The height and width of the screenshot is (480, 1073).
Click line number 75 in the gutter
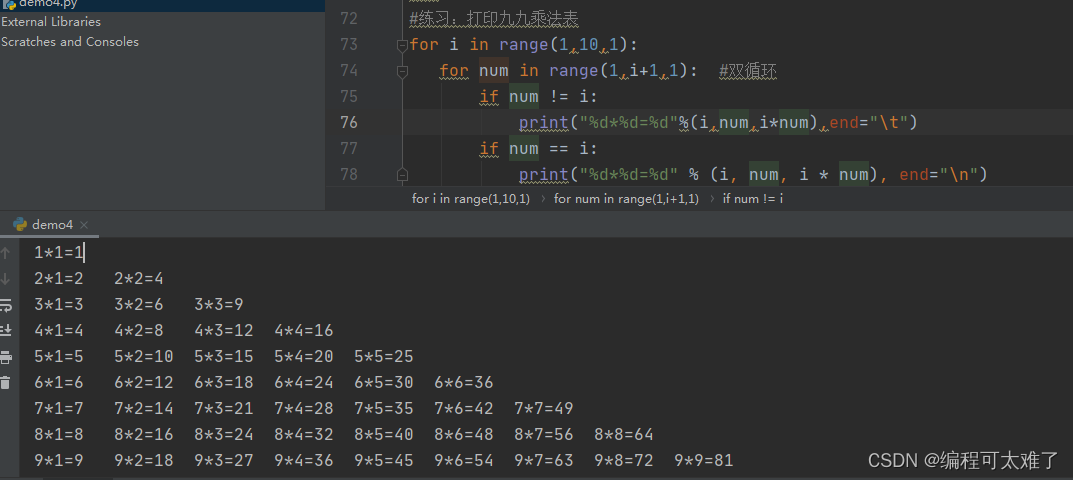pyautogui.click(x=349, y=97)
